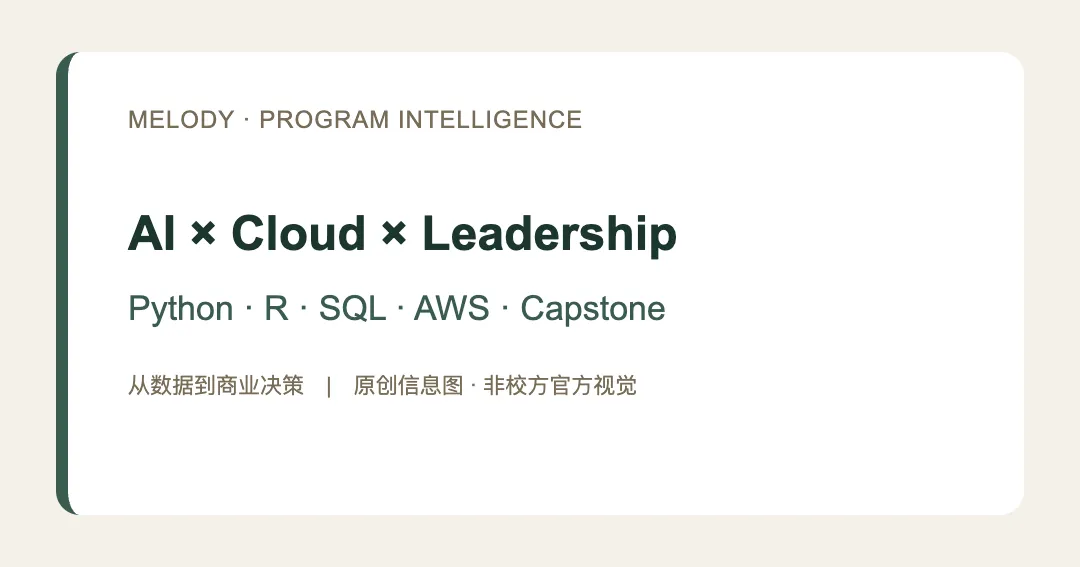Click the dark green accent bar

coord(63,283)
